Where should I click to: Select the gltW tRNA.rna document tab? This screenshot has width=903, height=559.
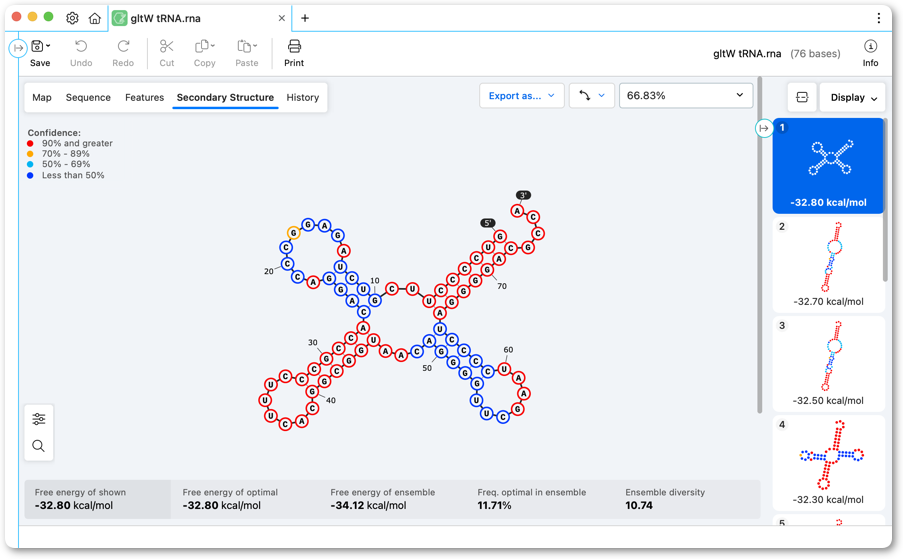(200, 18)
